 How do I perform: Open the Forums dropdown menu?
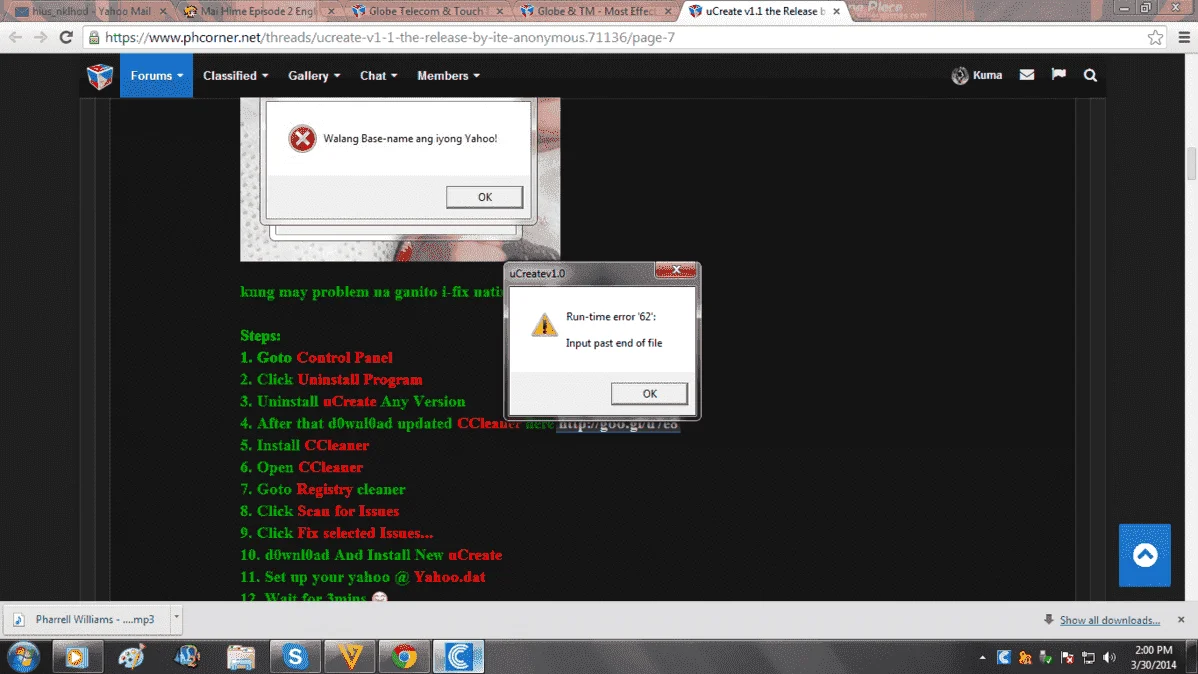(157, 76)
